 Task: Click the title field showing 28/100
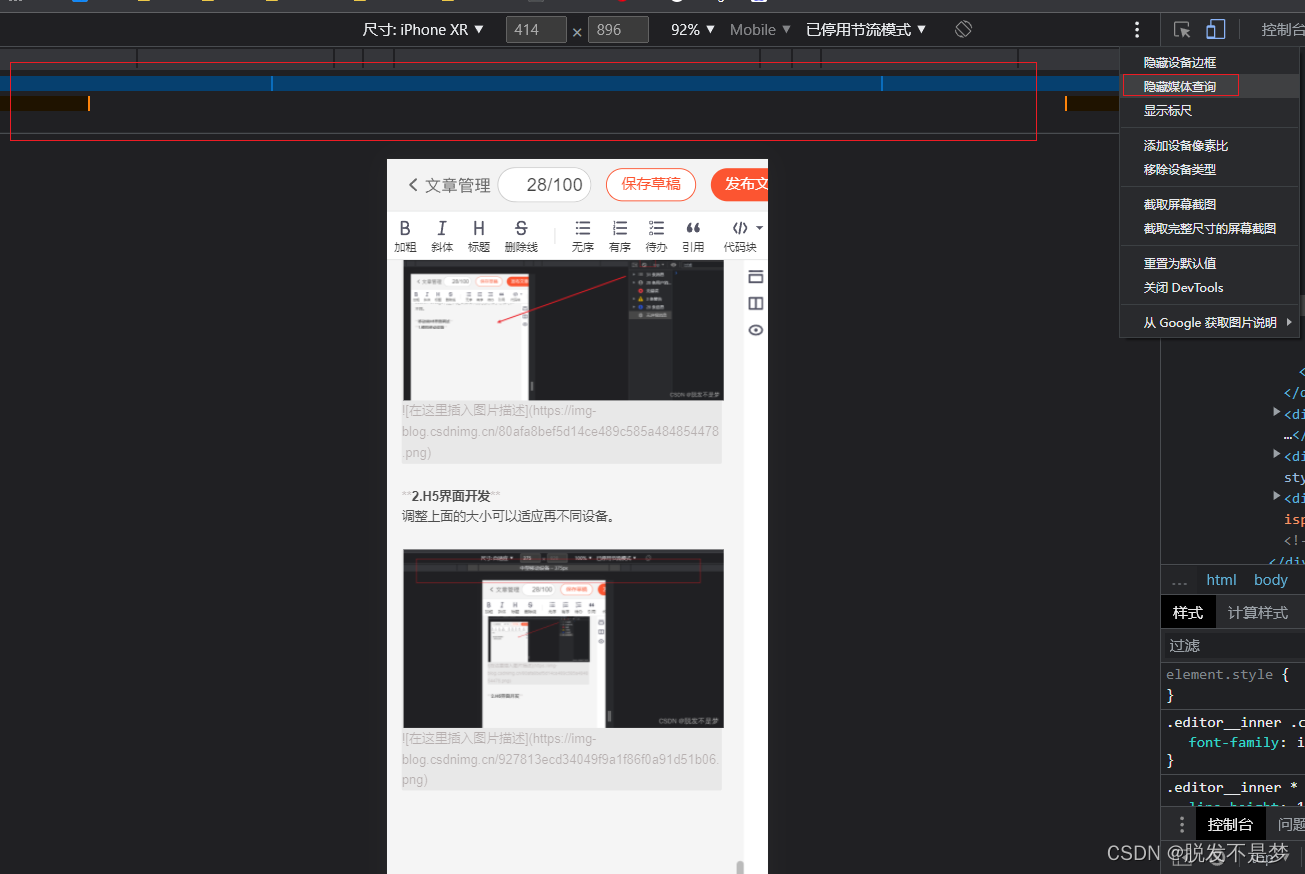(544, 185)
